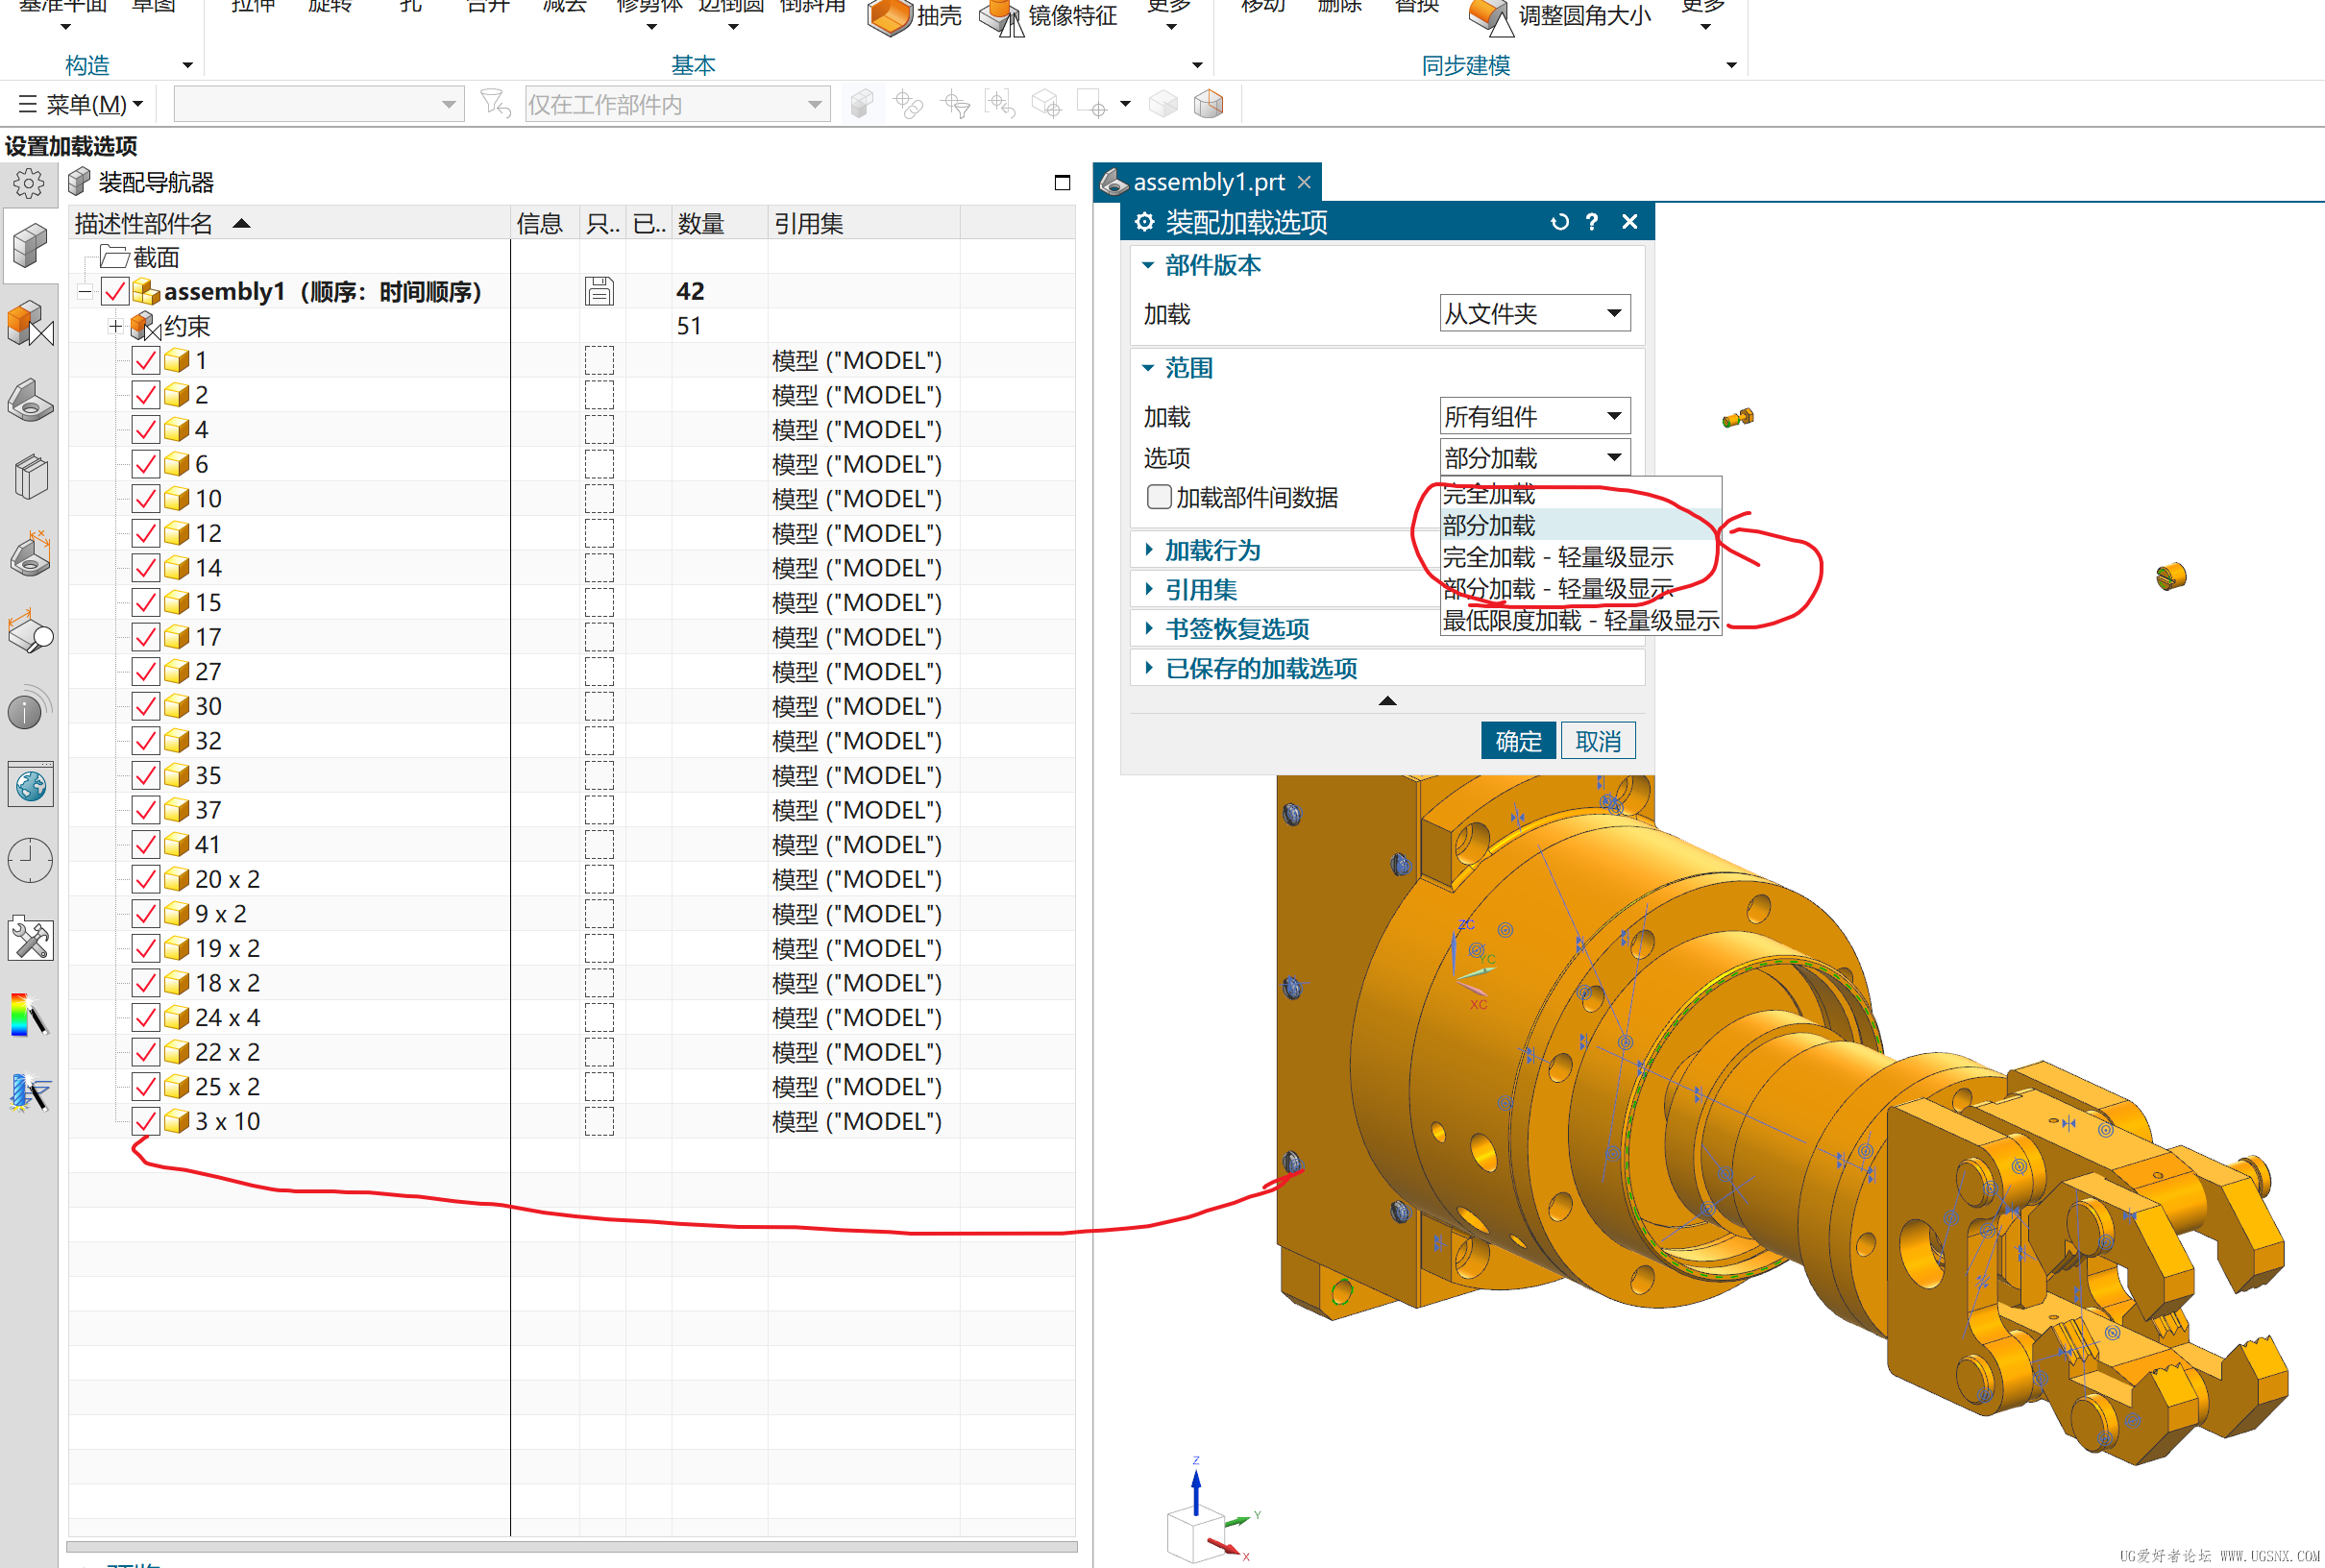Uncheck component 27 visibility checkbox
This screenshot has width=2325, height=1568.
(146, 672)
